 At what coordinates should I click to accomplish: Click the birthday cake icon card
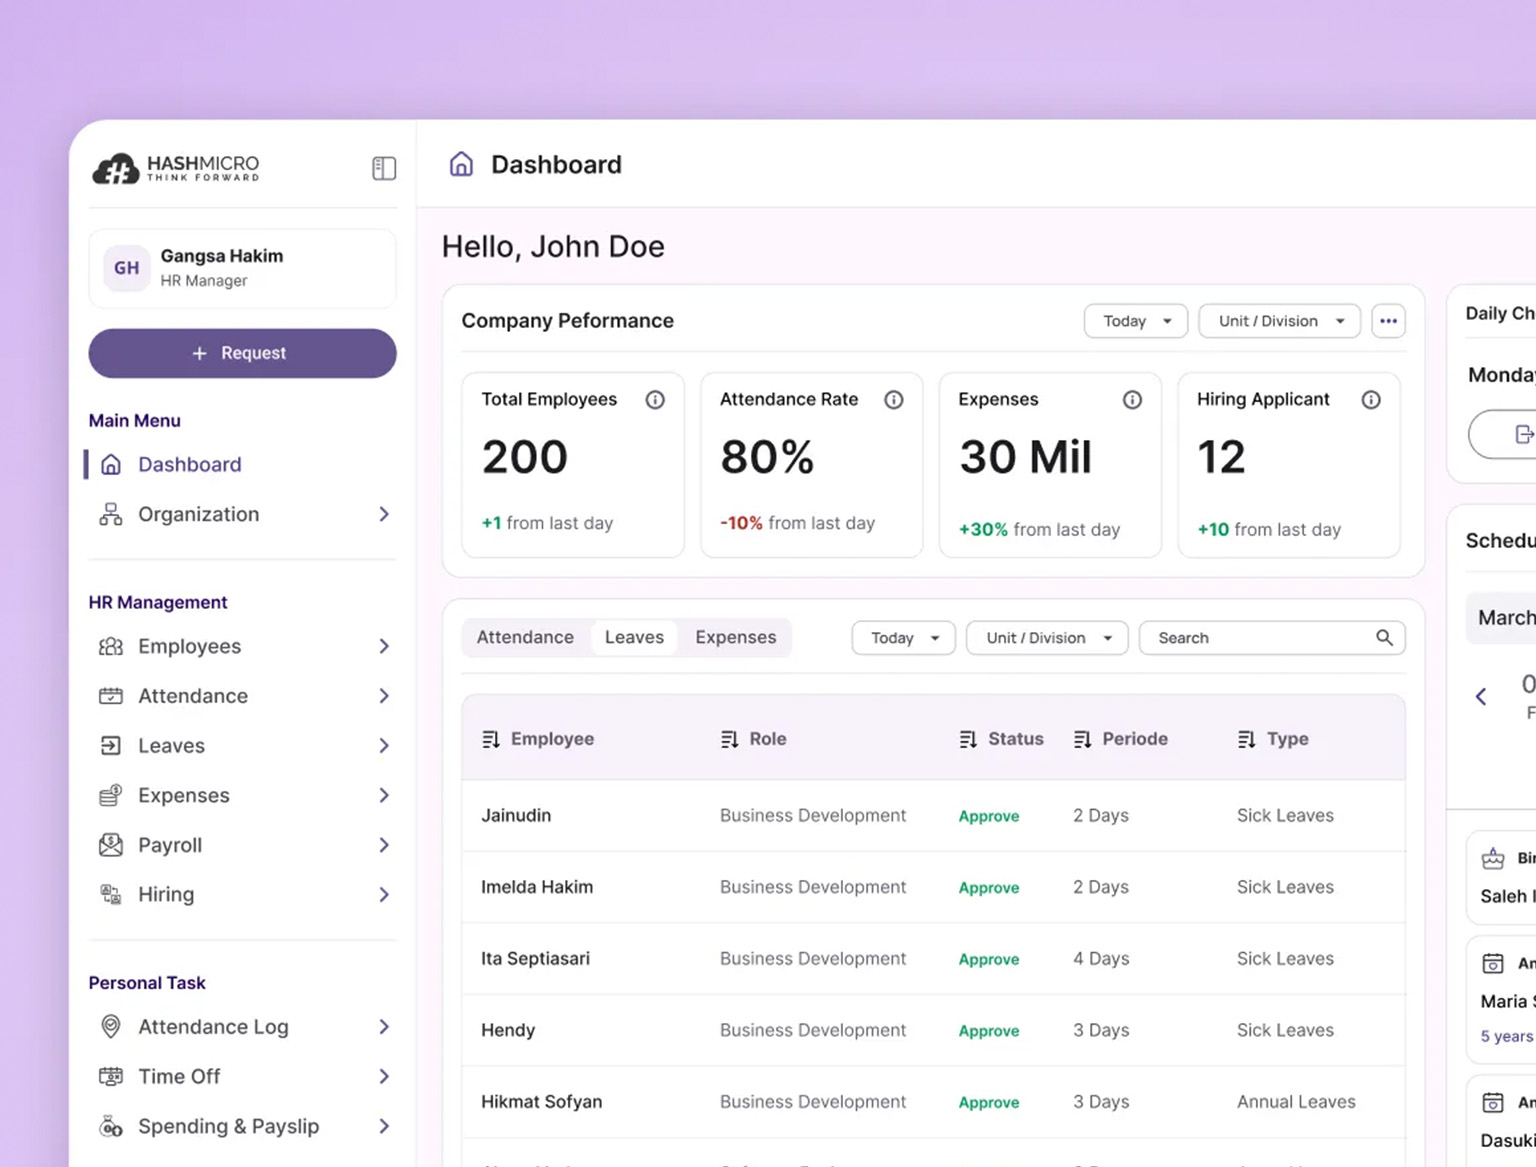click(x=1493, y=858)
